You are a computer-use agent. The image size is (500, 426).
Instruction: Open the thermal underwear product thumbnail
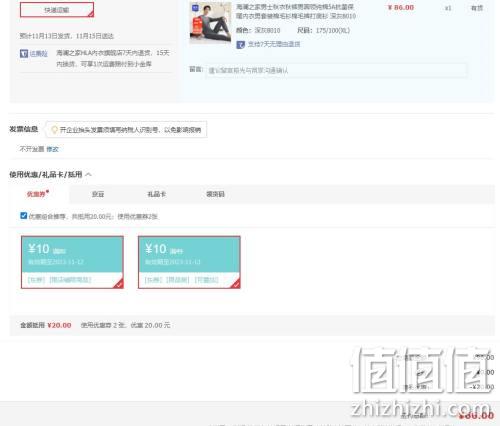pos(210,23)
